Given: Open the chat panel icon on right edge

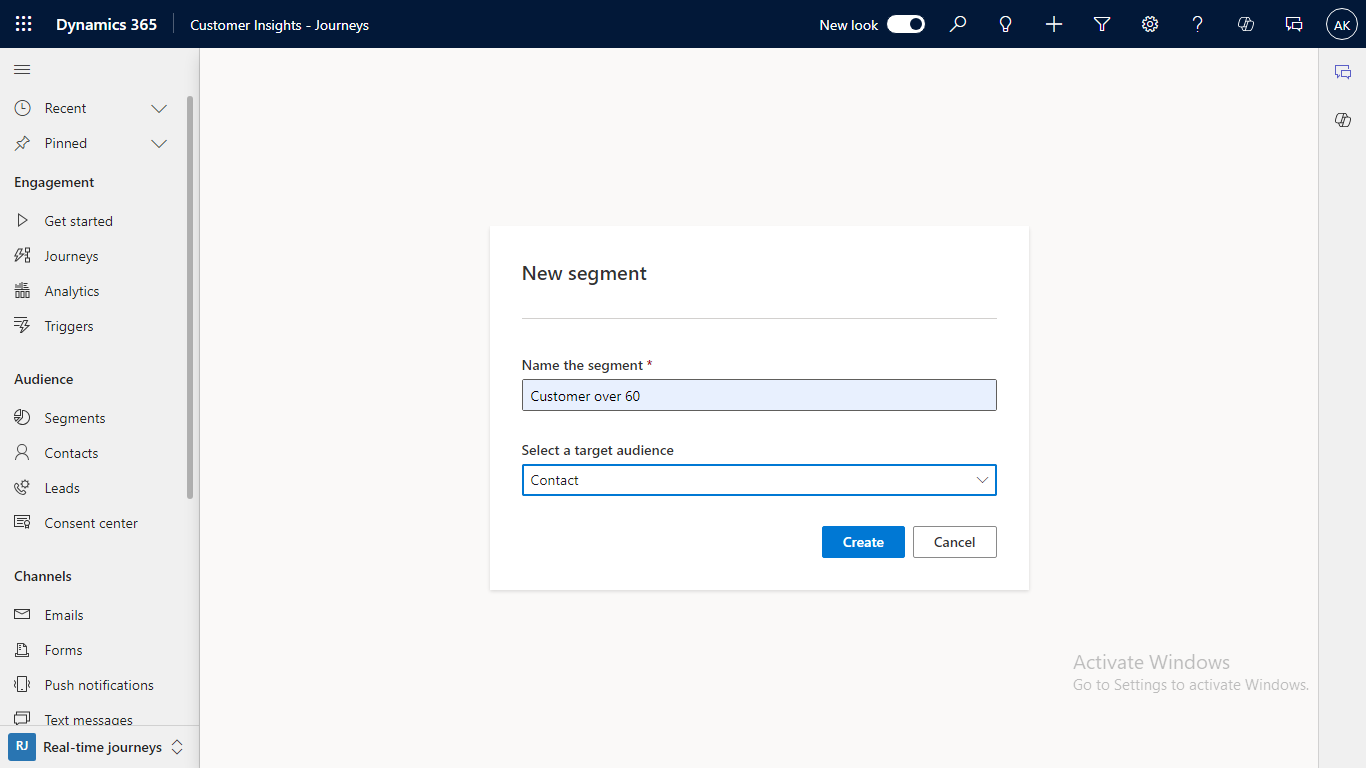Looking at the screenshot, I should tap(1343, 72).
